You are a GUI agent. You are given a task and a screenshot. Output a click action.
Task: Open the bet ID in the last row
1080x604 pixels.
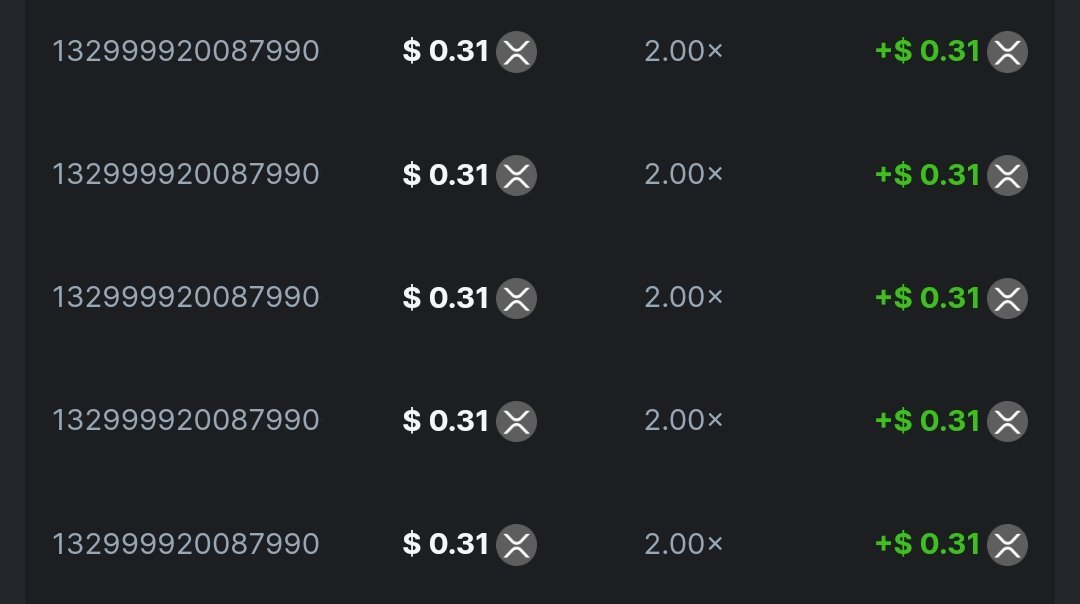(x=185, y=544)
